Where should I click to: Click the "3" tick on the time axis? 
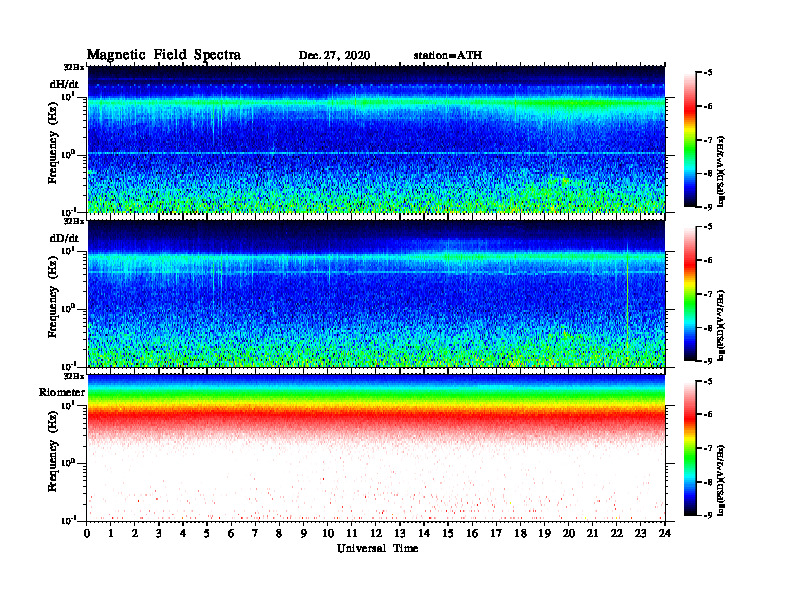159,534
